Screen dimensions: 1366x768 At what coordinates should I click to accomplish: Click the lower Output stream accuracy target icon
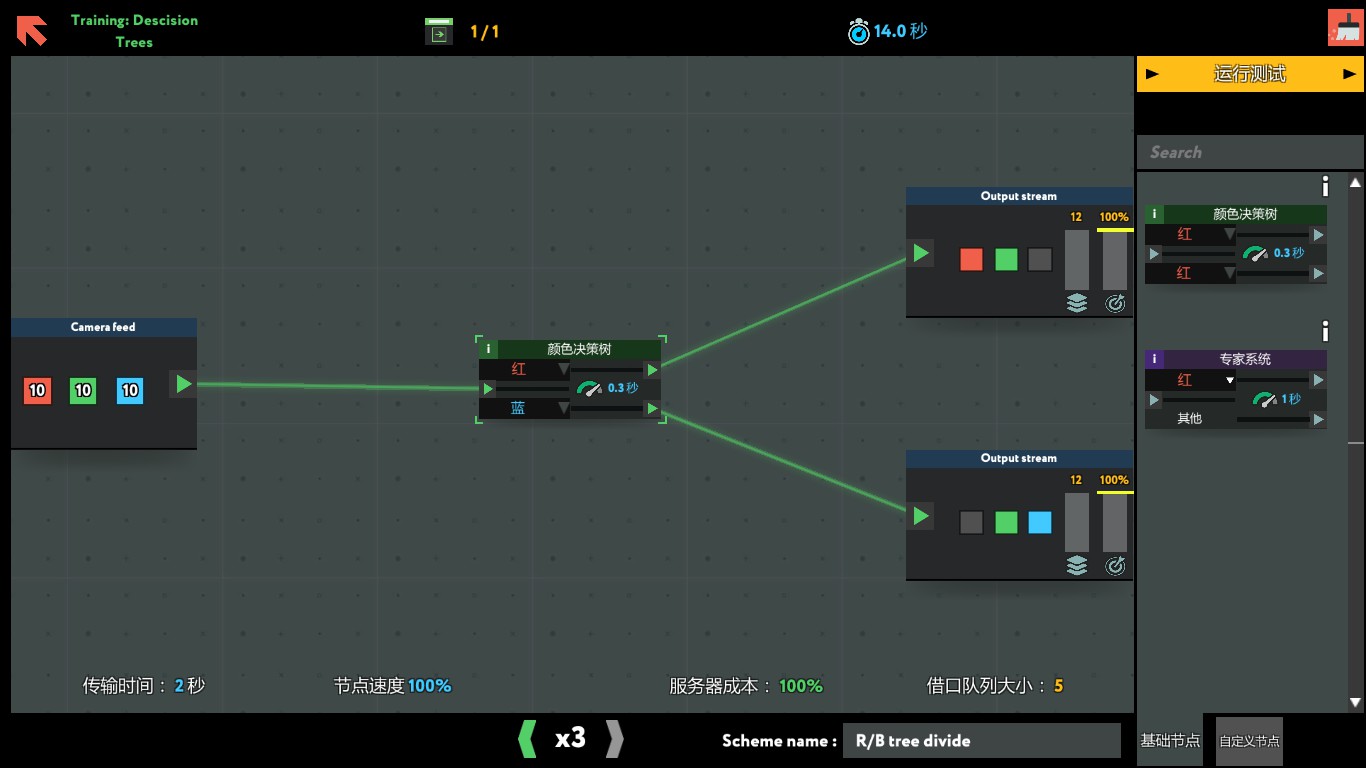click(x=1115, y=566)
